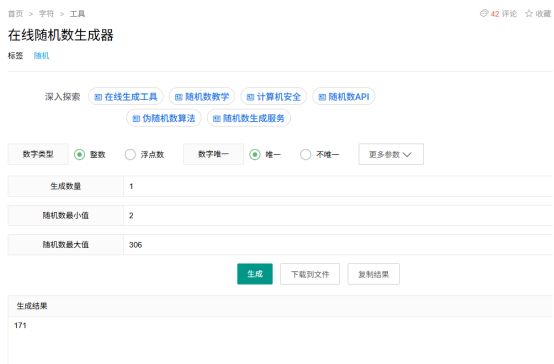Image resolution: width=554 pixels, height=364 pixels.
Task: Click the 生成结果 header text
Action: [32, 306]
